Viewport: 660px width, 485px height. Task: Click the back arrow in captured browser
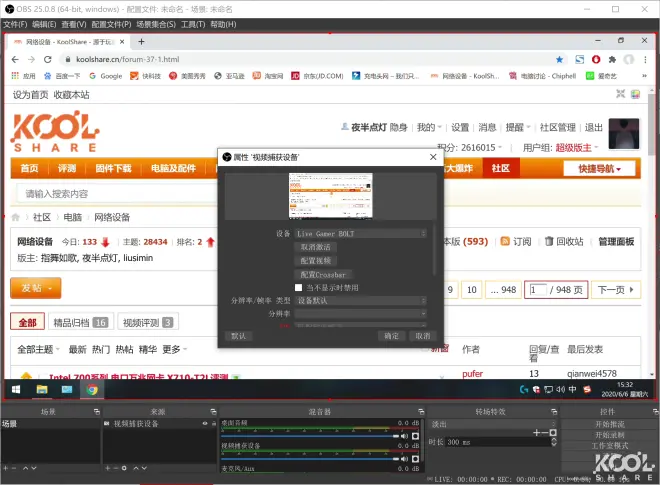pyautogui.click(x=15, y=59)
